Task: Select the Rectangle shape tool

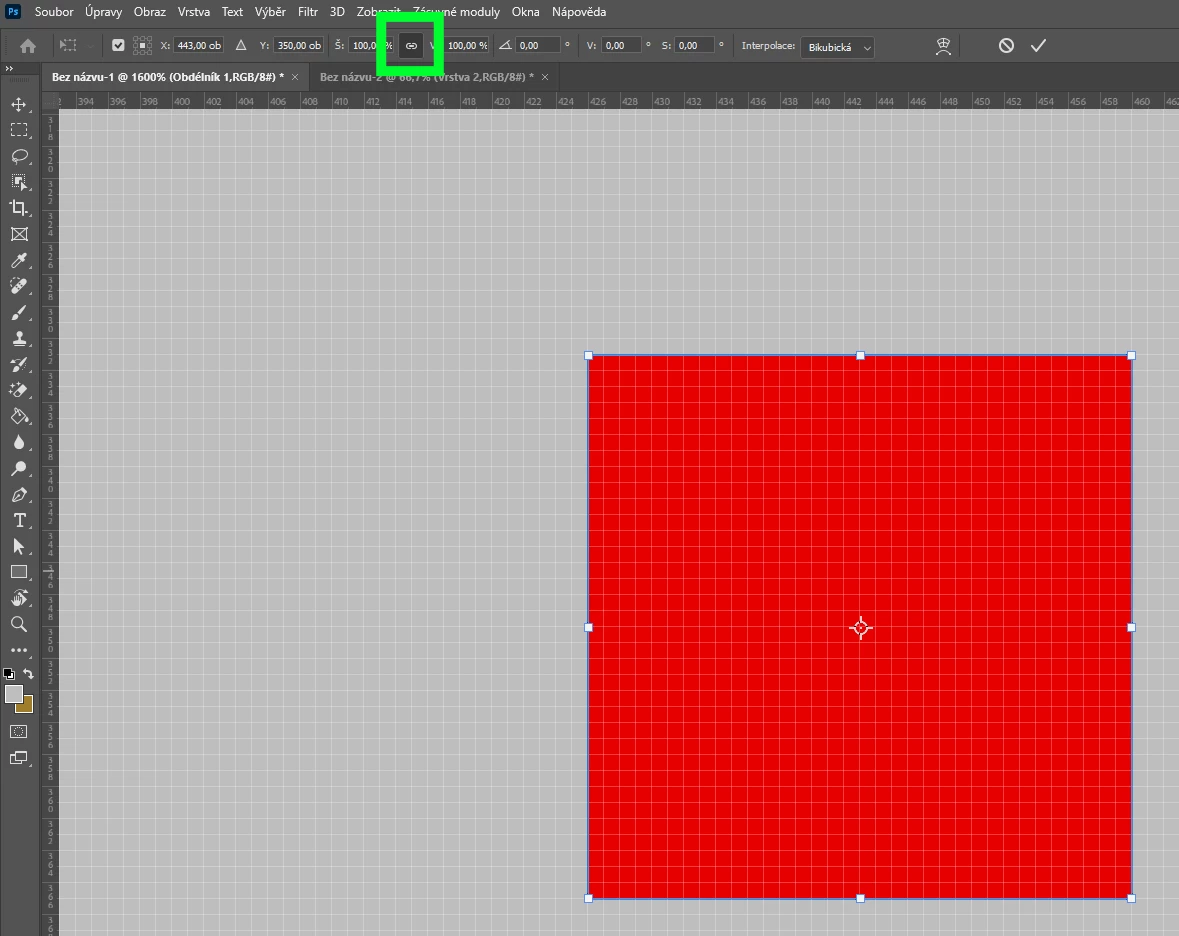Action: (19, 572)
